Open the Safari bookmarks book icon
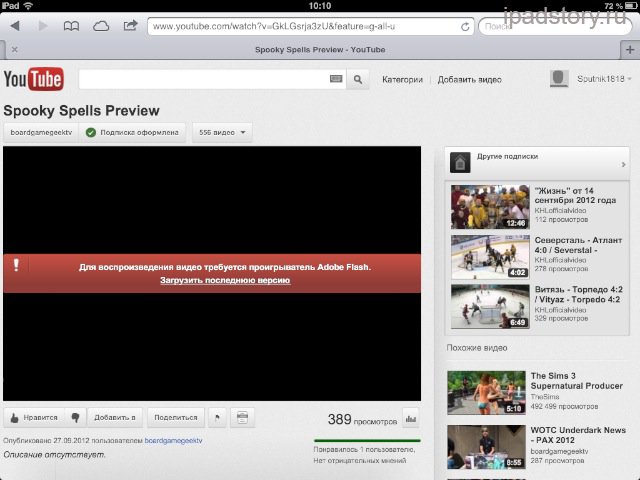The height and width of the screenshot is (480, 640). coord(73,26)
